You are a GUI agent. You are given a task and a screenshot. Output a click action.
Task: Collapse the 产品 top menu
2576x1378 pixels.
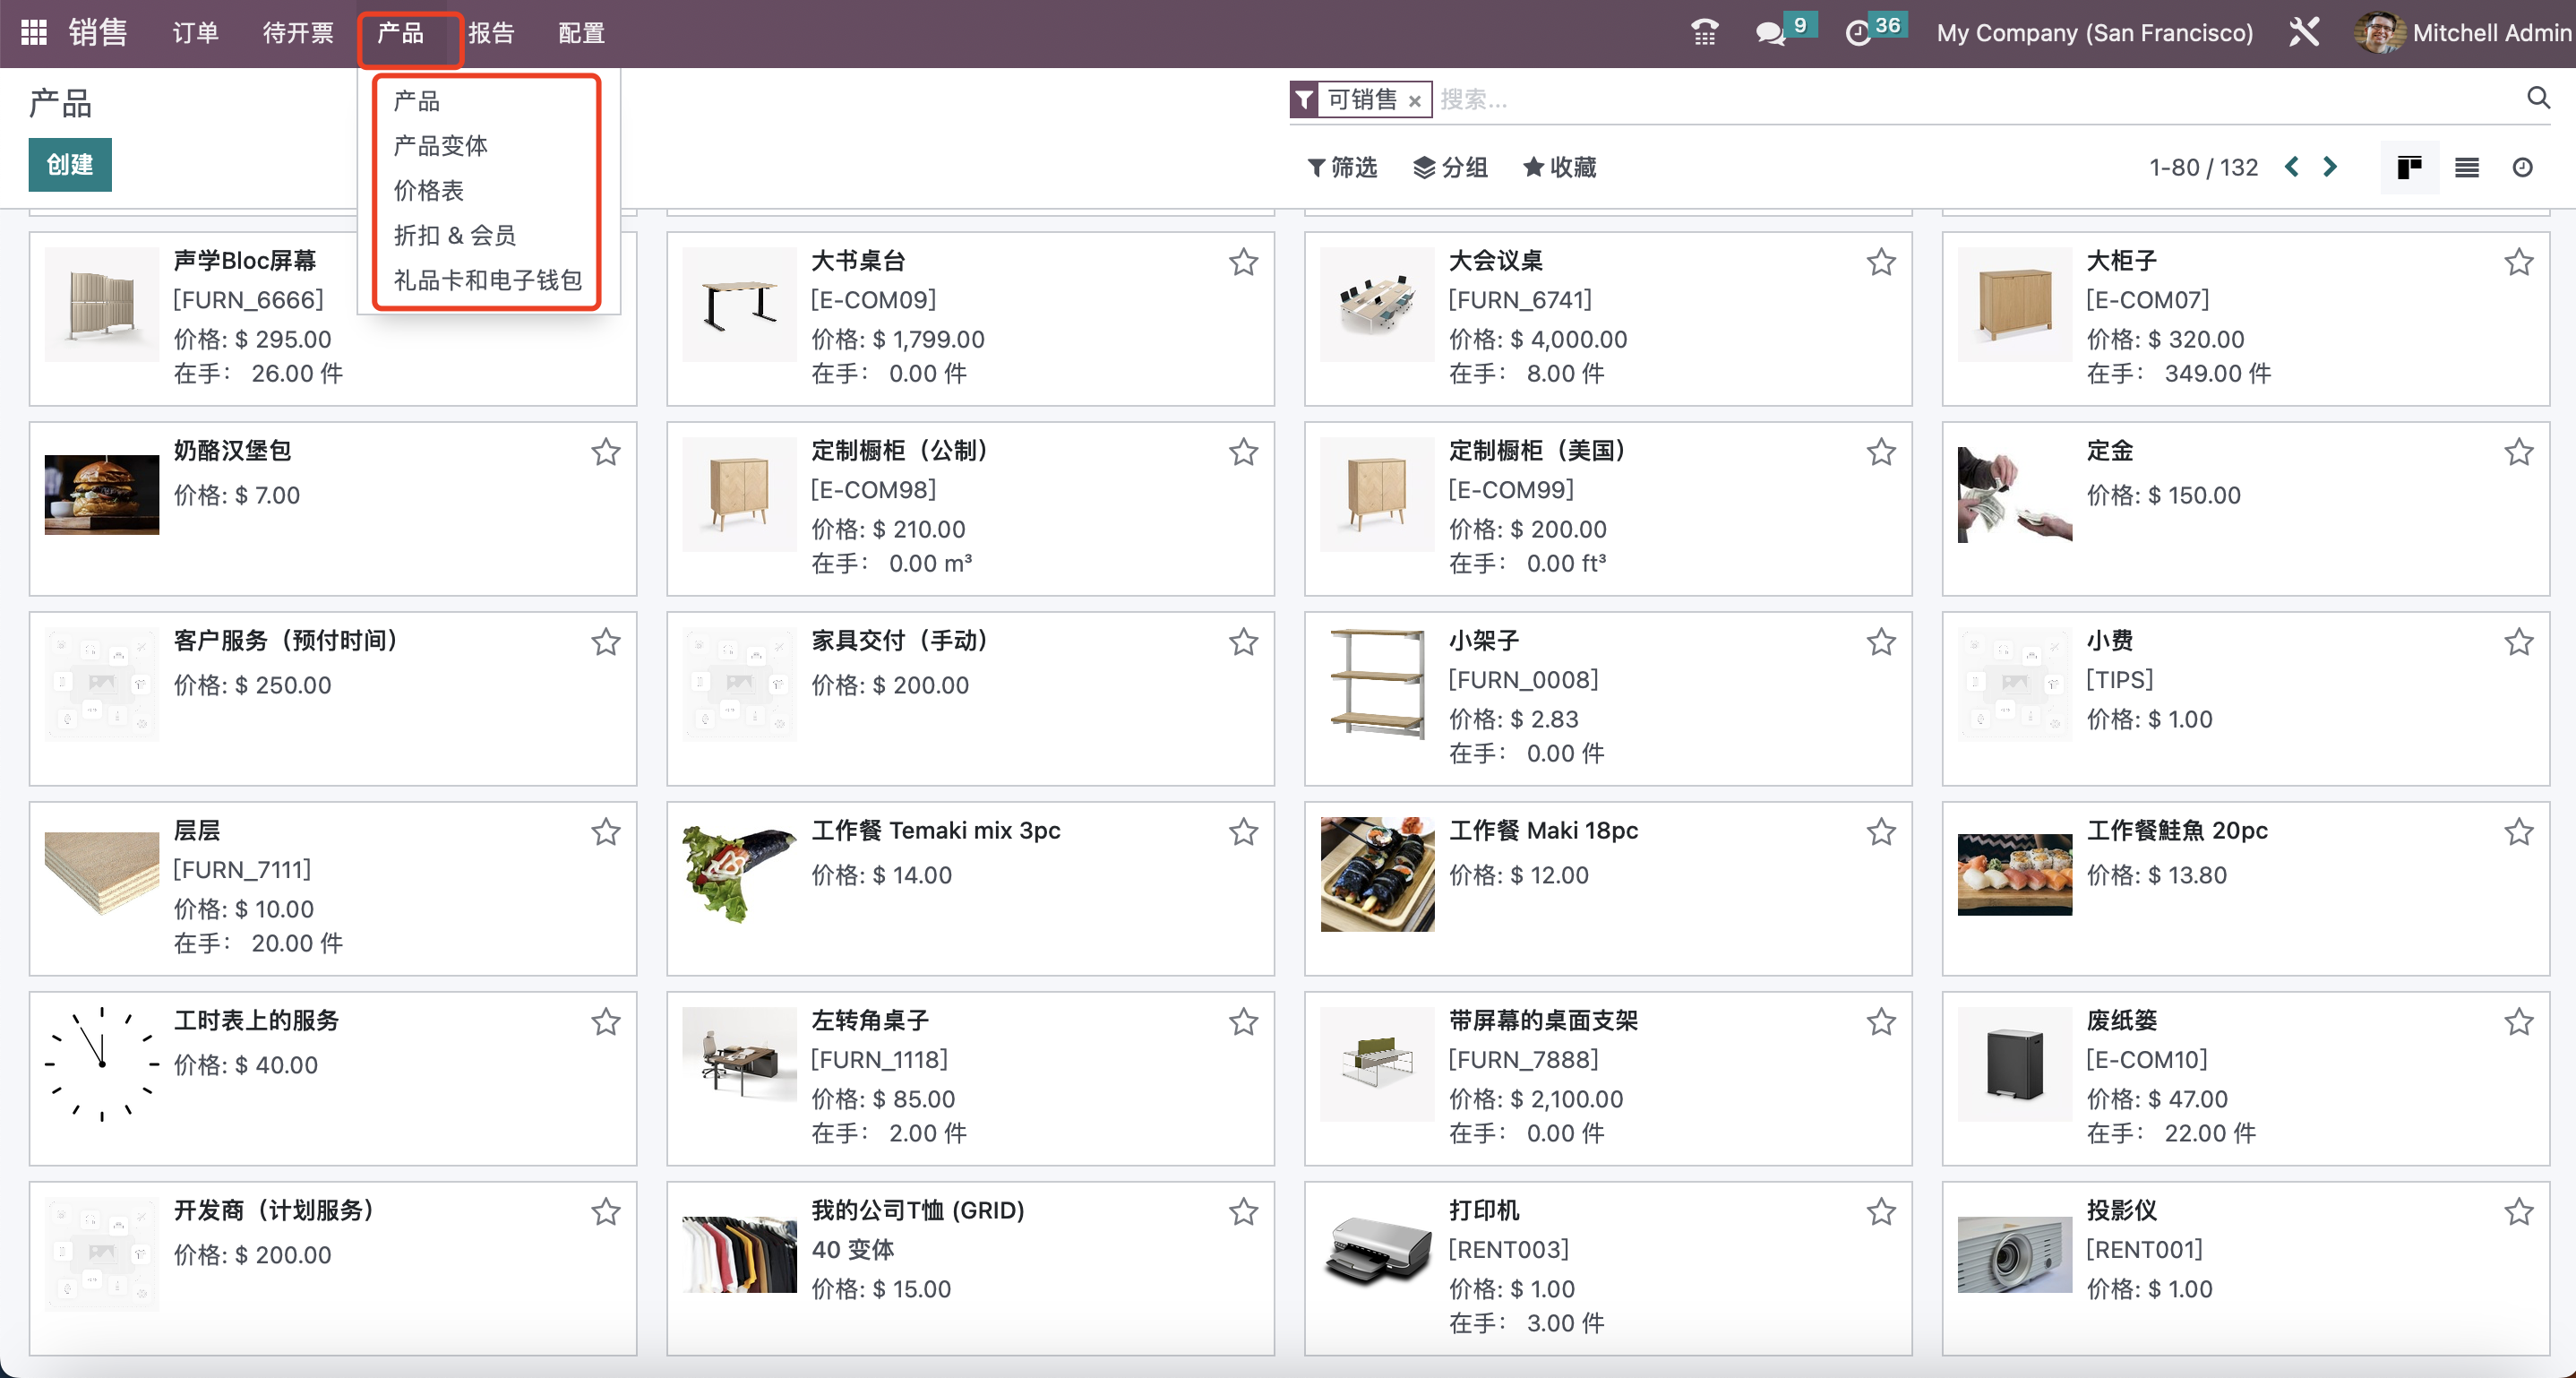(402, 33)
